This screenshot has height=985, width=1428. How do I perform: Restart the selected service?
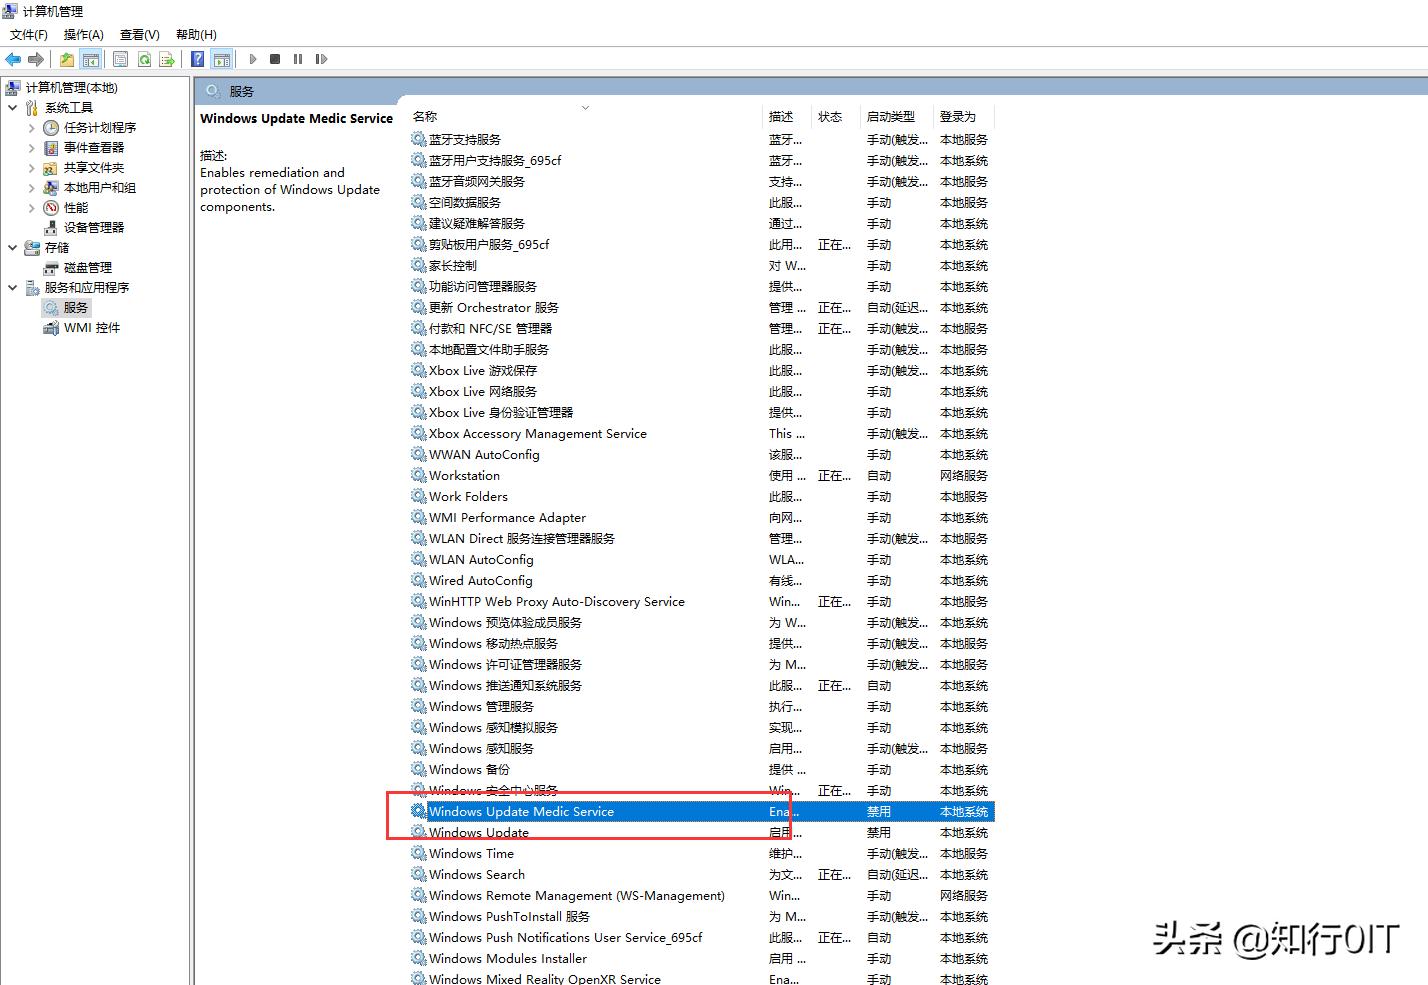[x=322, y=58]
